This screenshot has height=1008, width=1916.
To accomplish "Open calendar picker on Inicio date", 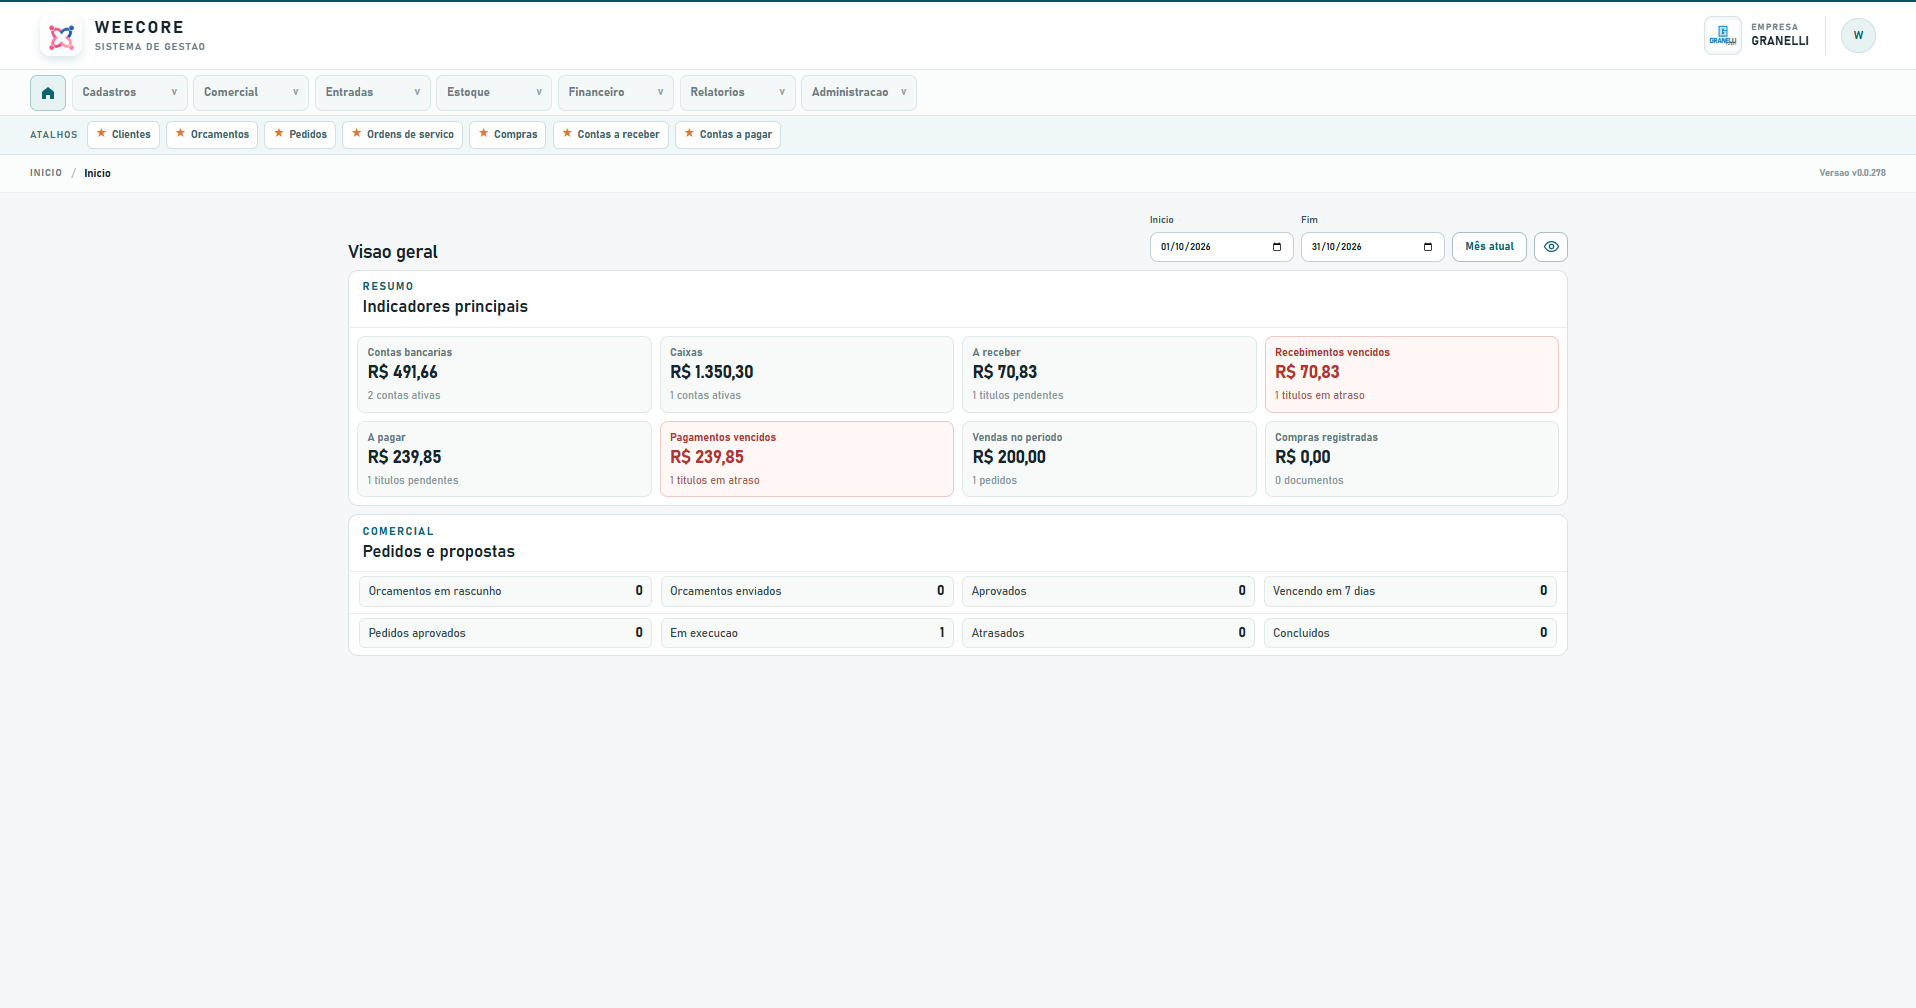I will point(1277,247).
